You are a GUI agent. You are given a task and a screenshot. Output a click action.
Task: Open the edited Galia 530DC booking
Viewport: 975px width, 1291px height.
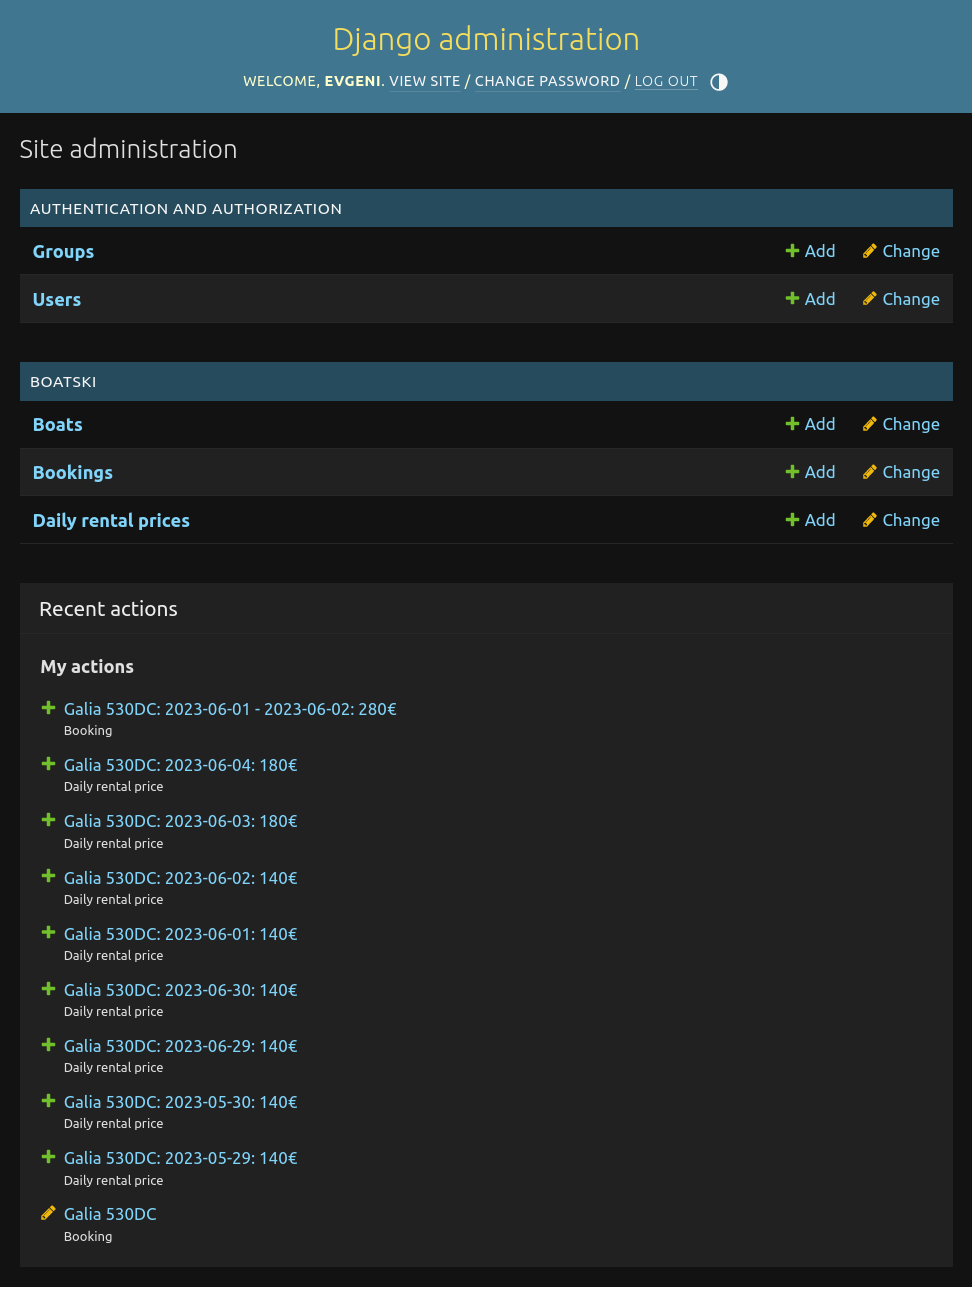(x=110, y=1214)
